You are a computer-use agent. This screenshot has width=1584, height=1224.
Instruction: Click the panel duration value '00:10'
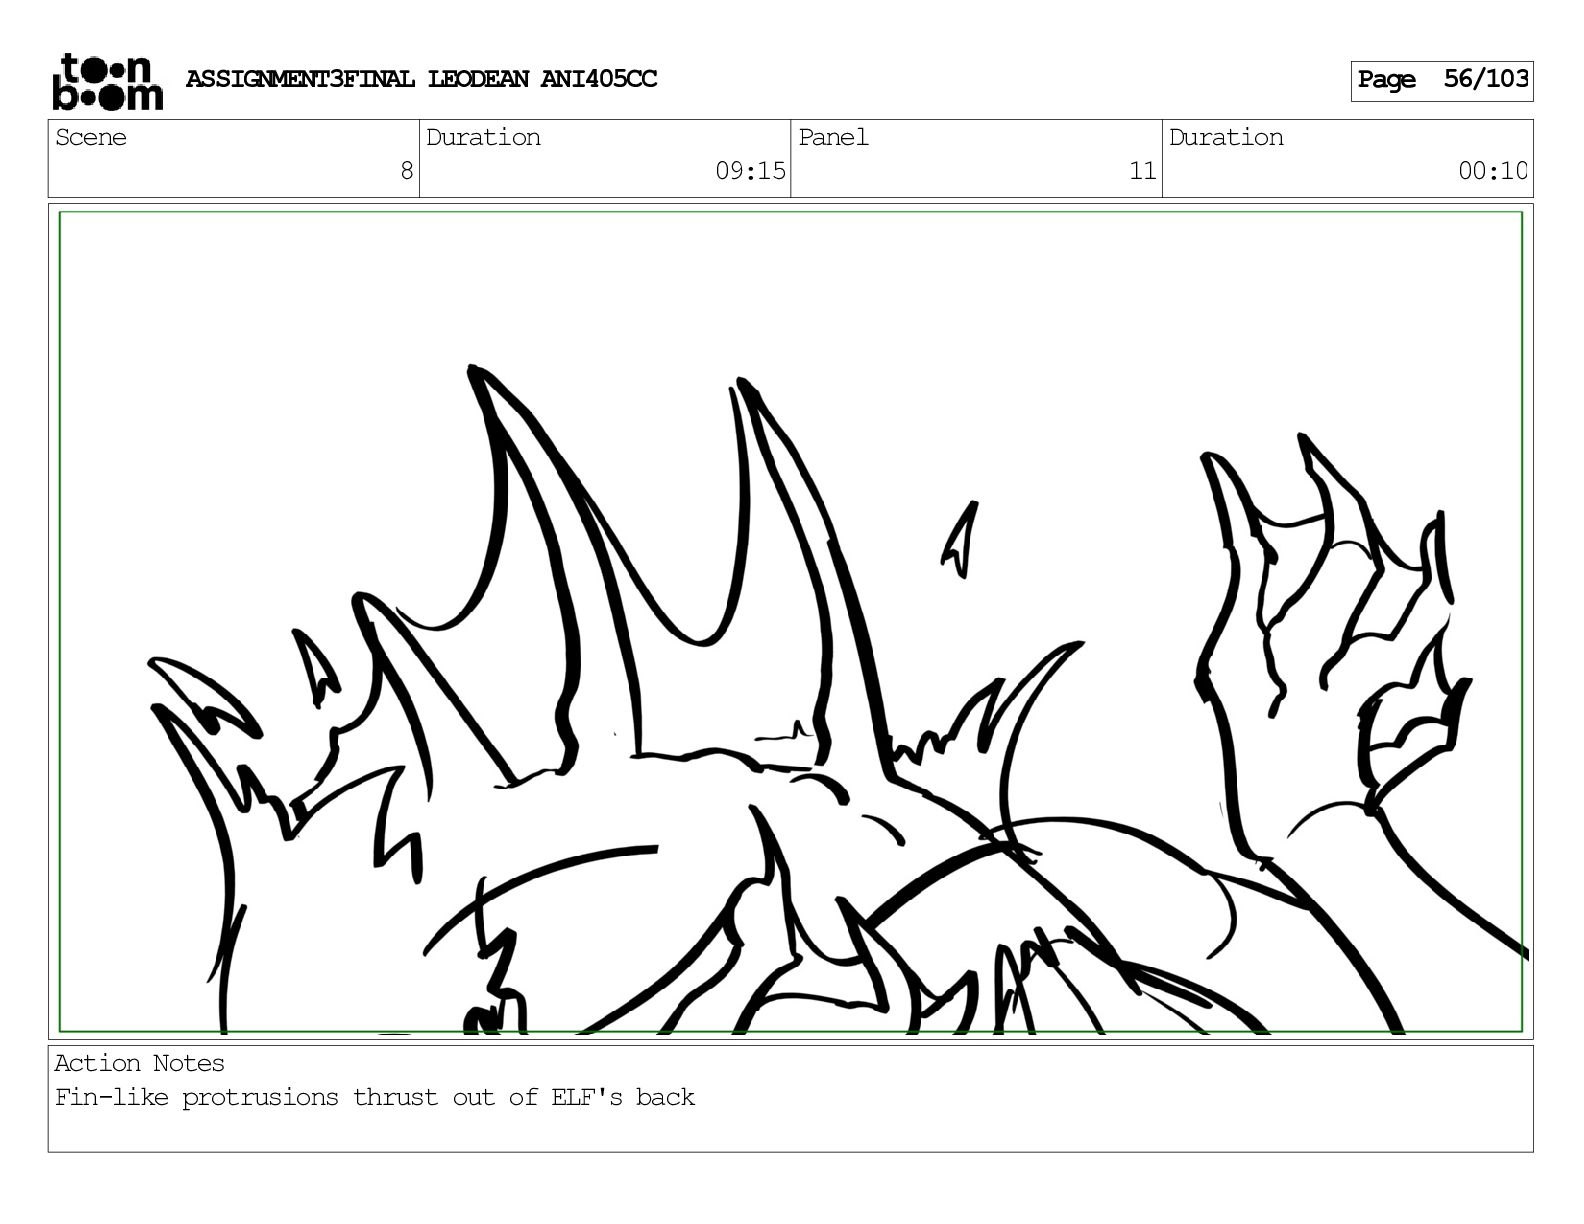click(x=1492, y=171)
